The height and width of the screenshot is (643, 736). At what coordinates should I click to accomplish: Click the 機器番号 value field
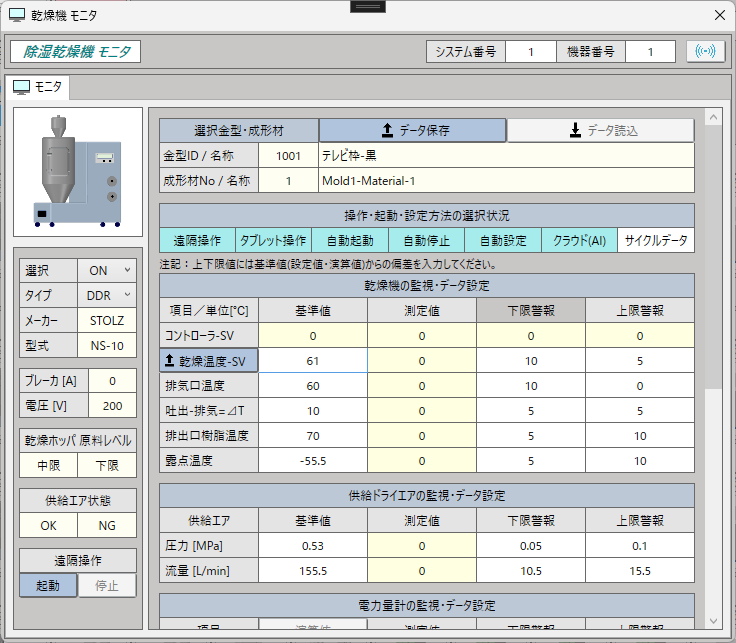coord(650,52)
